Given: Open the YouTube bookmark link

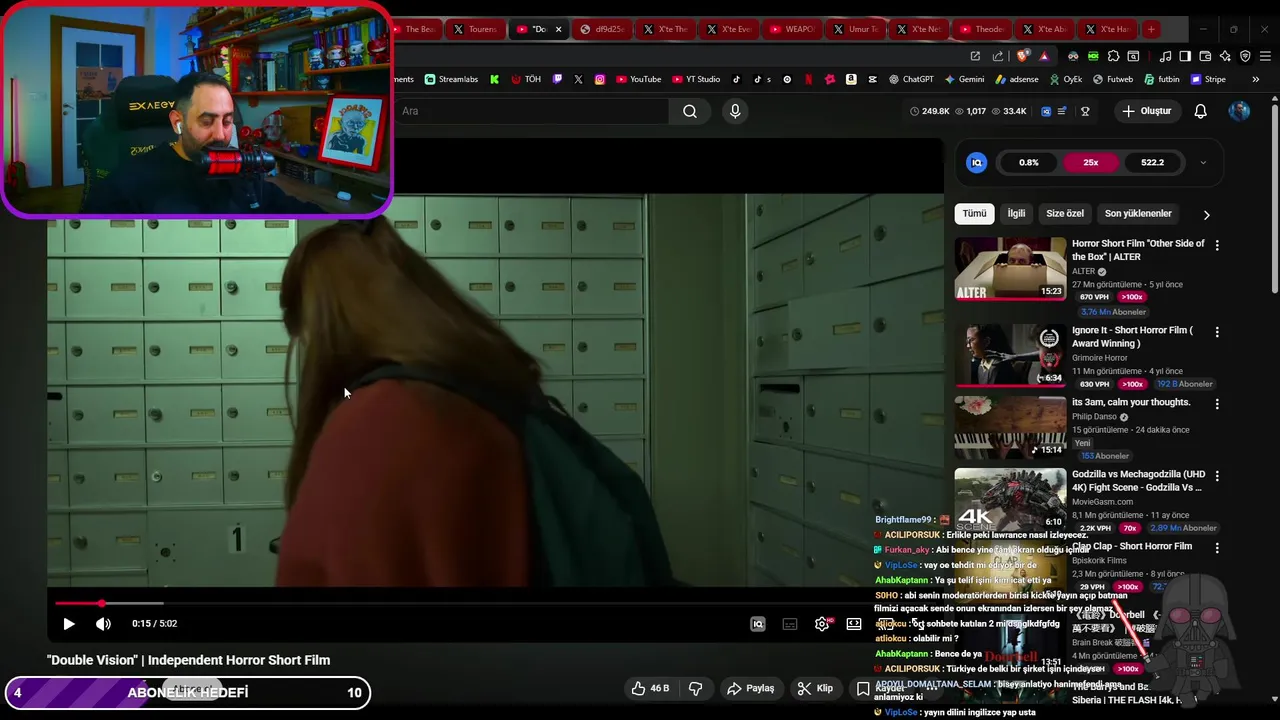Looking at the screenshot, I should coord(638,79).
